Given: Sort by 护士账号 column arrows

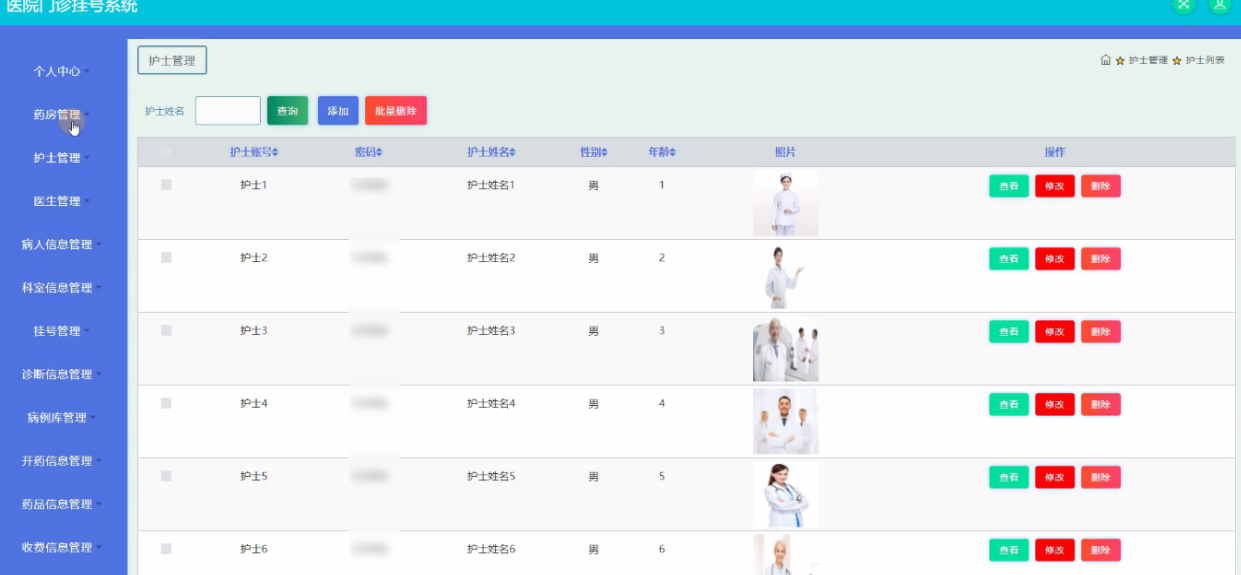Looking at the screenshot, I should pos(276,153).
